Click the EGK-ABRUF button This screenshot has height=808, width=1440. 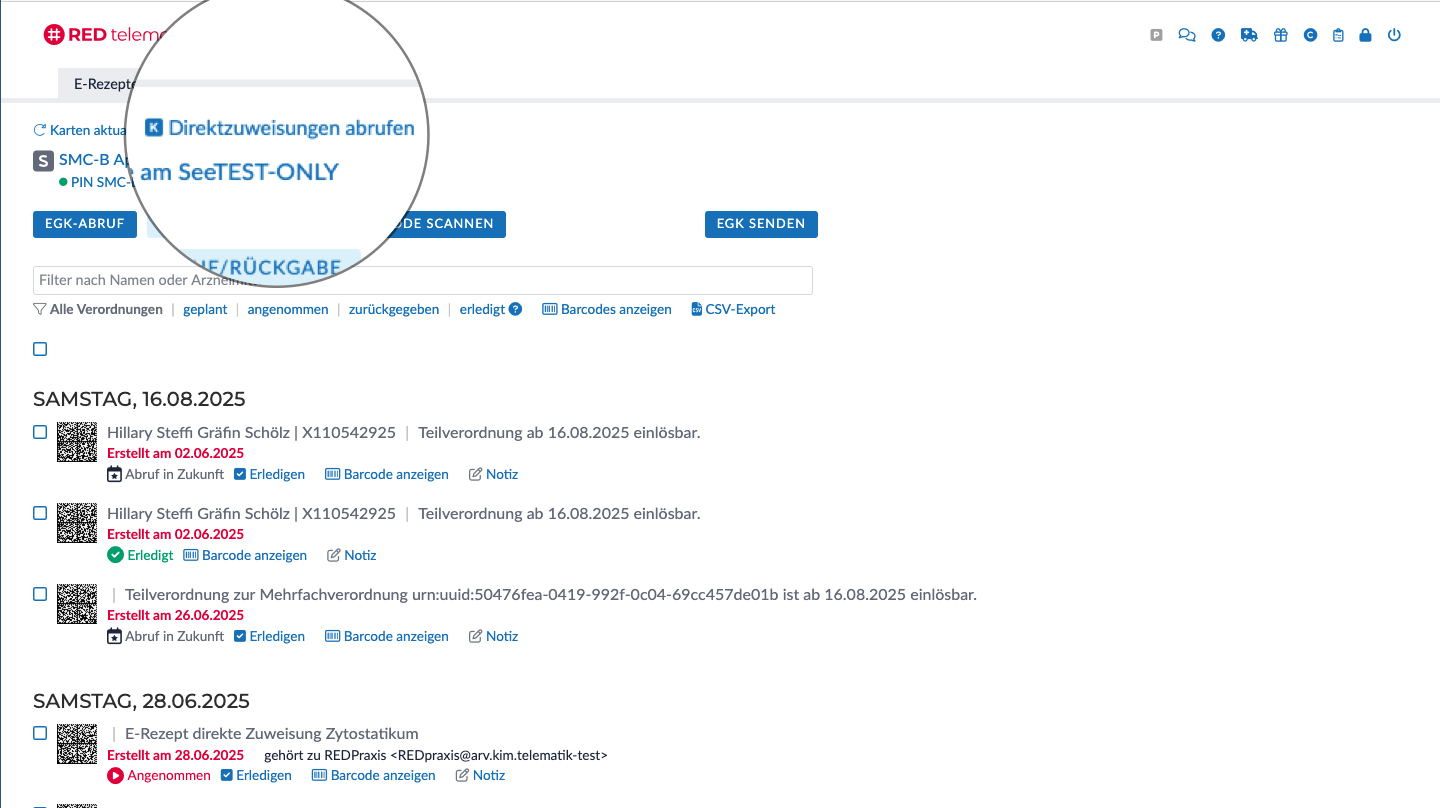pos(85,224)
